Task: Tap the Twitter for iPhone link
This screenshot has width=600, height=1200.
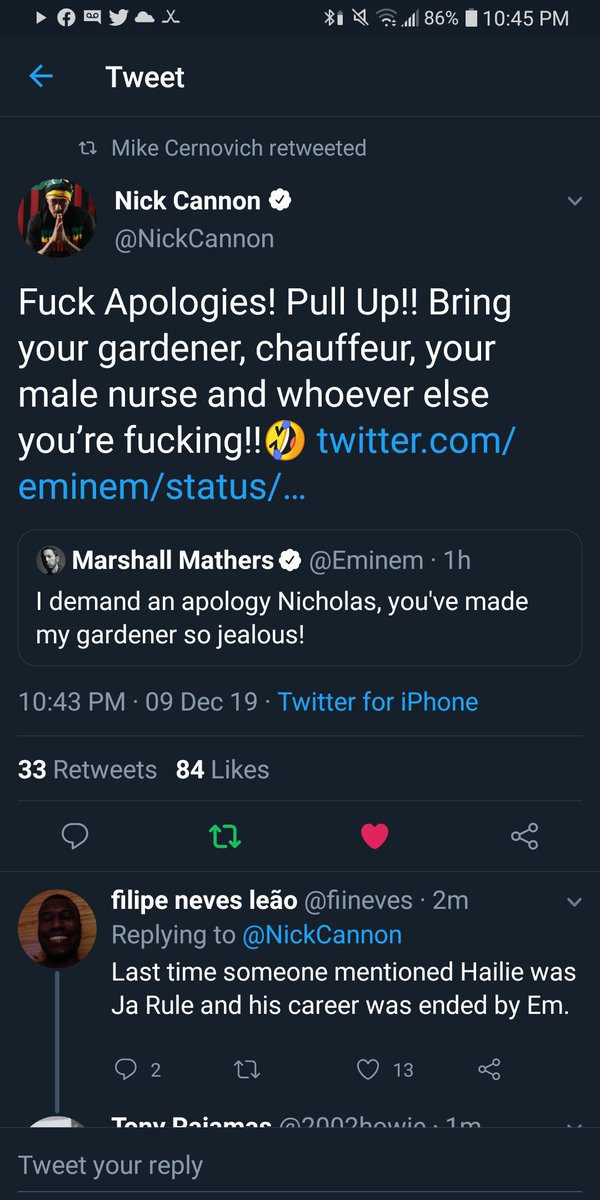Action: point(378,702)
